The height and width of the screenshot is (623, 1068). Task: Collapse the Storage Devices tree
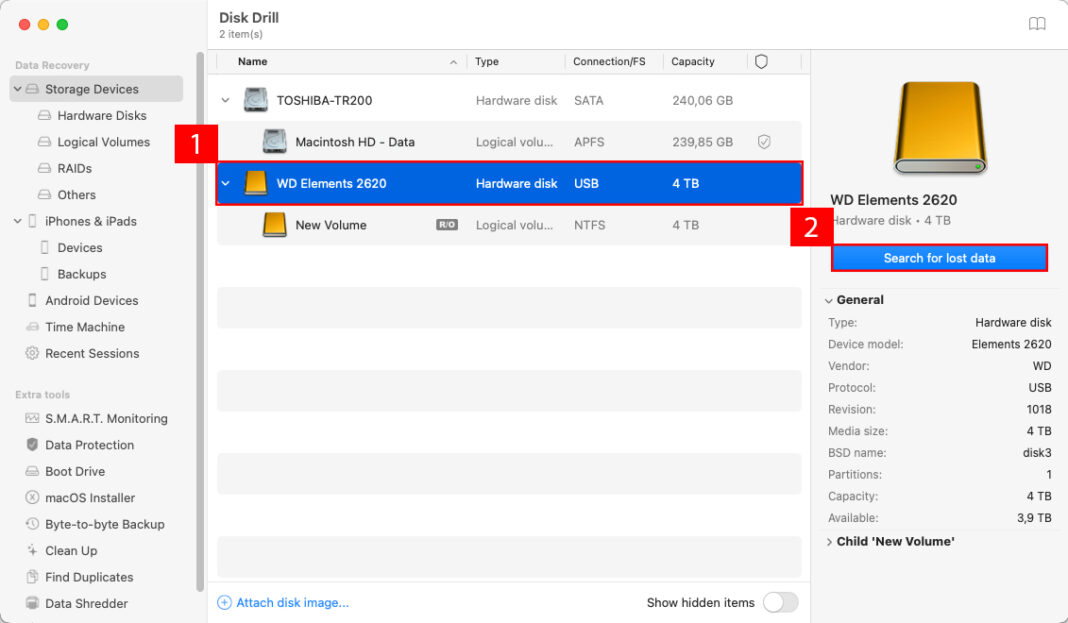18,89
